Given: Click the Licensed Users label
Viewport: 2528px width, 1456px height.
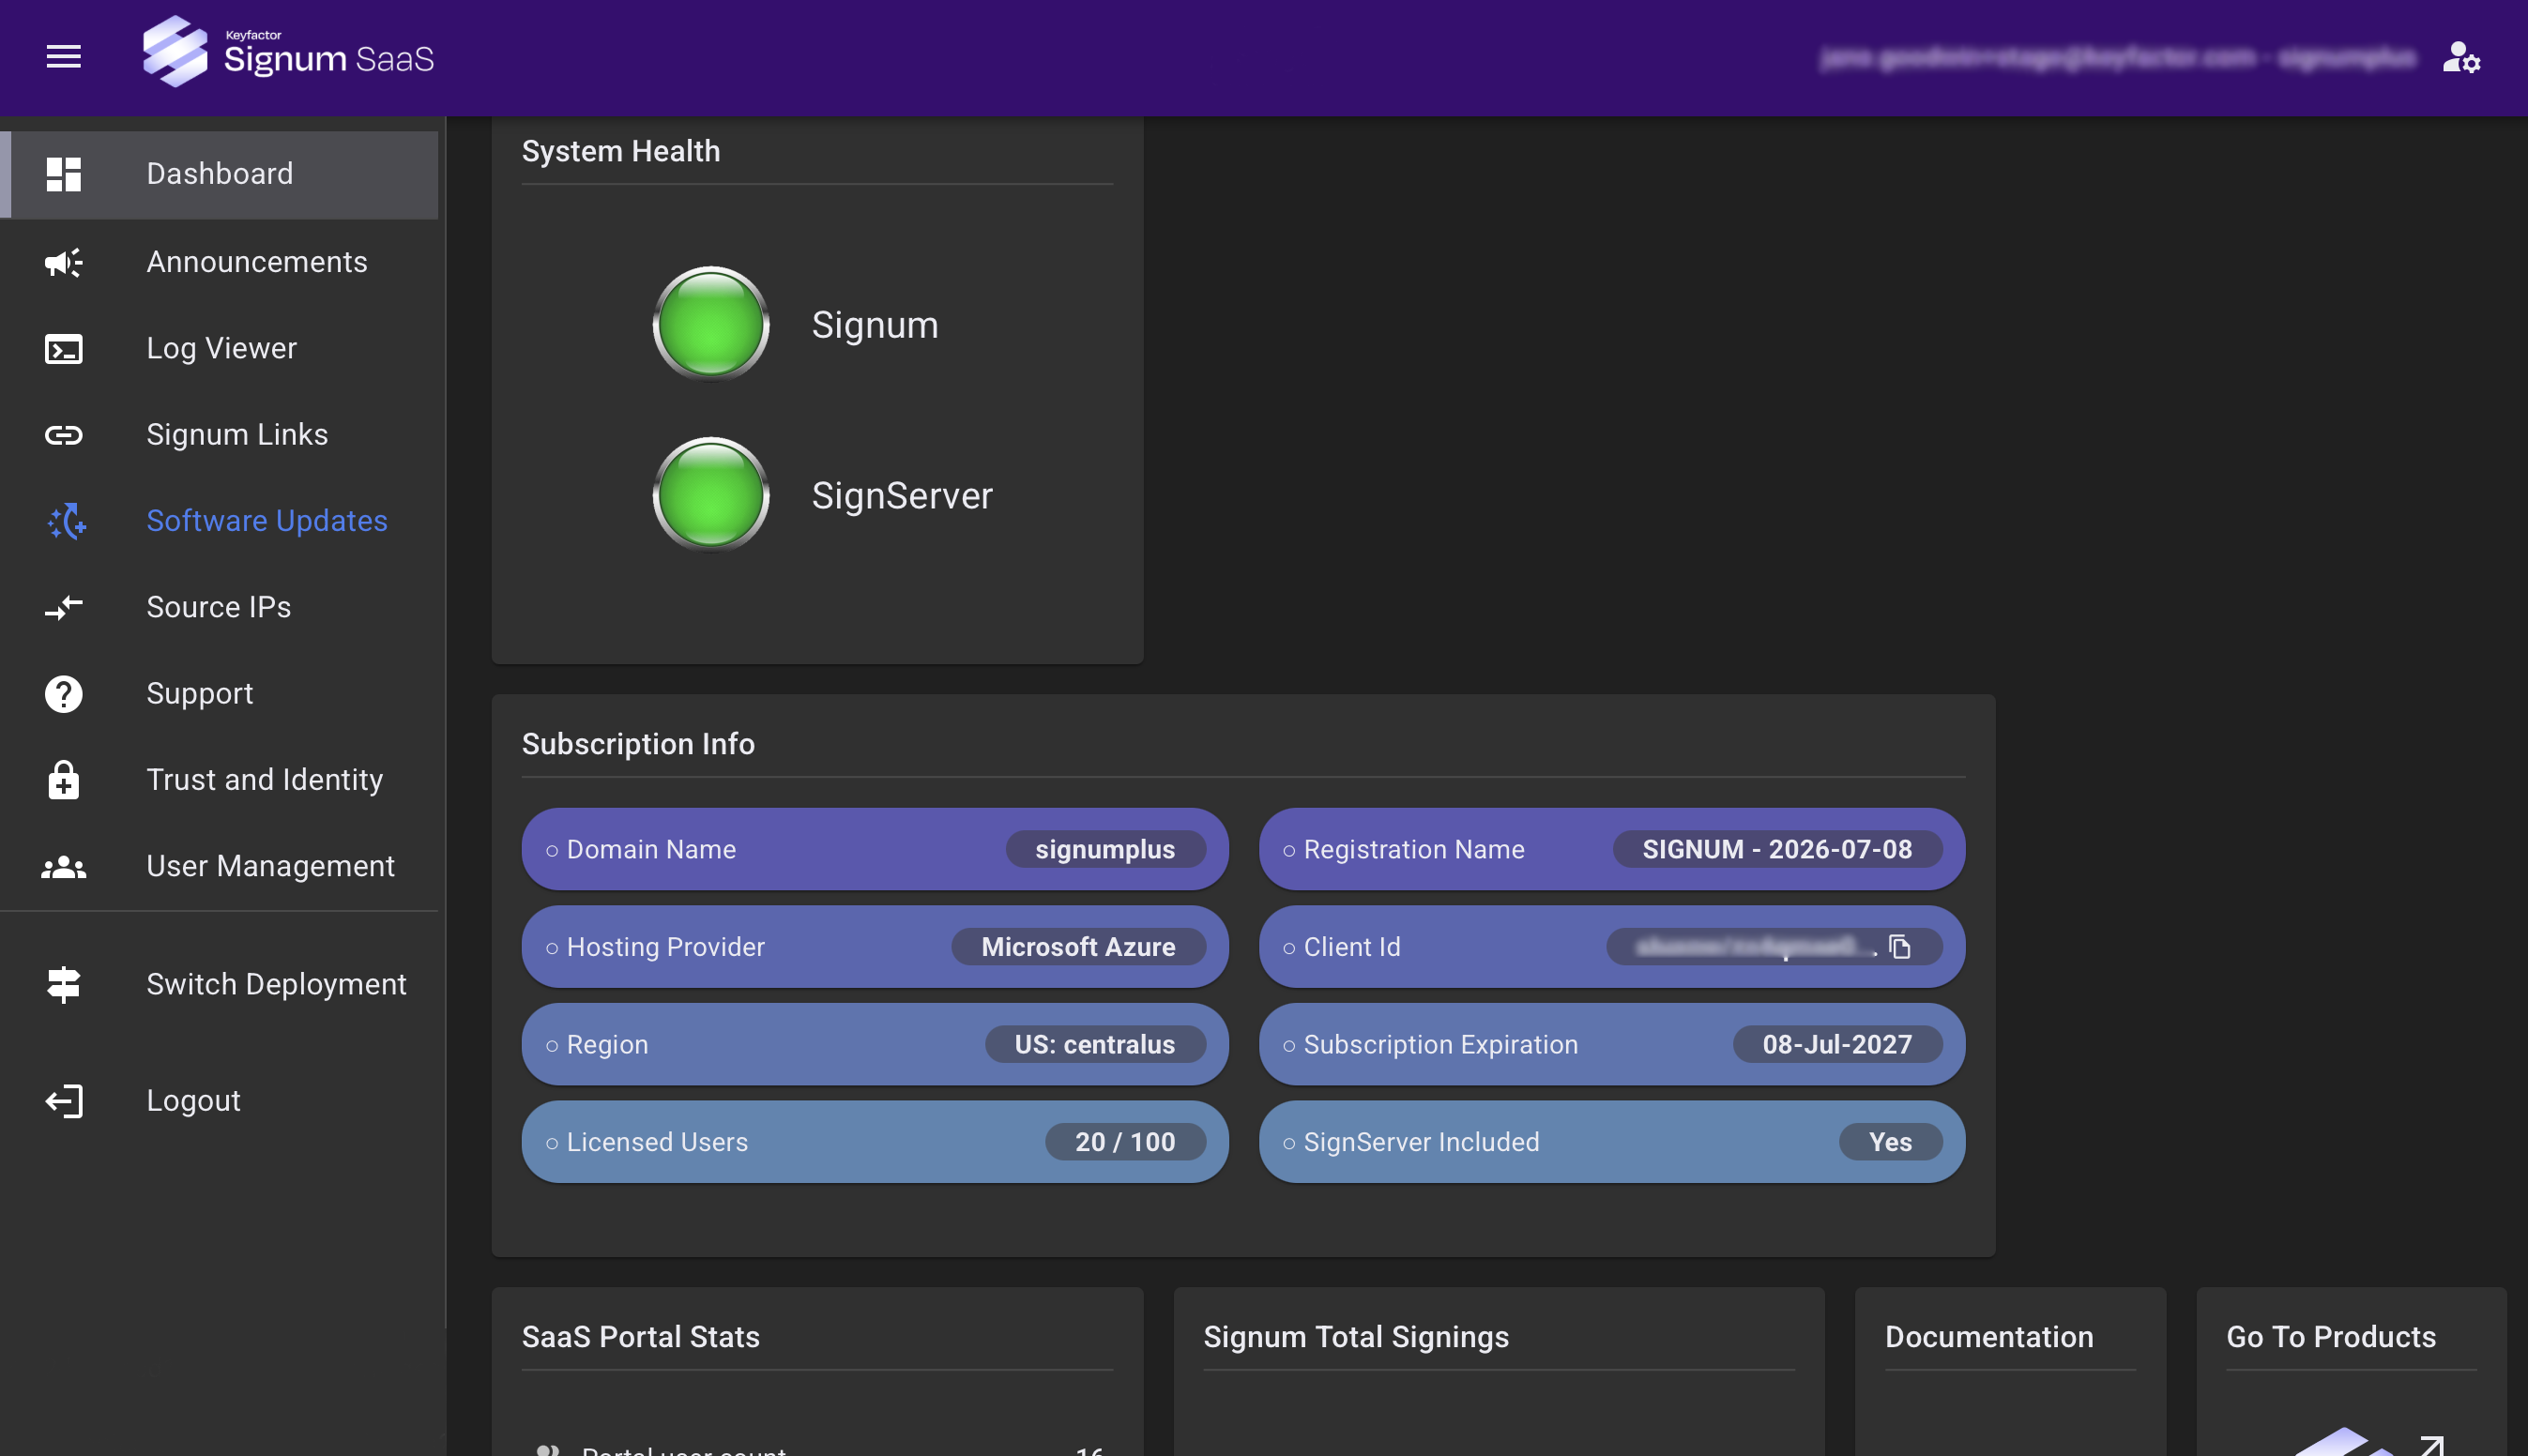Looking at the screenshot, I should [657, 1142].
